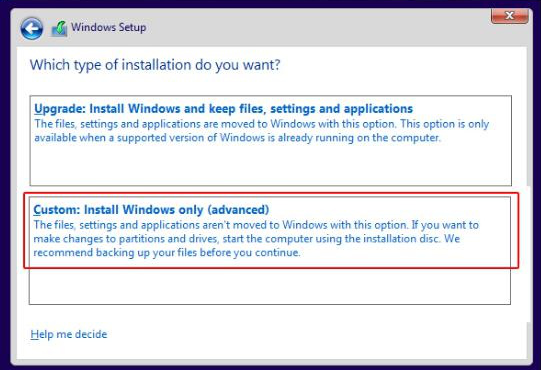Go back using the blue arrow button
Image resolution: width=541 pixels, height=370 pixels.
[32, 28]
